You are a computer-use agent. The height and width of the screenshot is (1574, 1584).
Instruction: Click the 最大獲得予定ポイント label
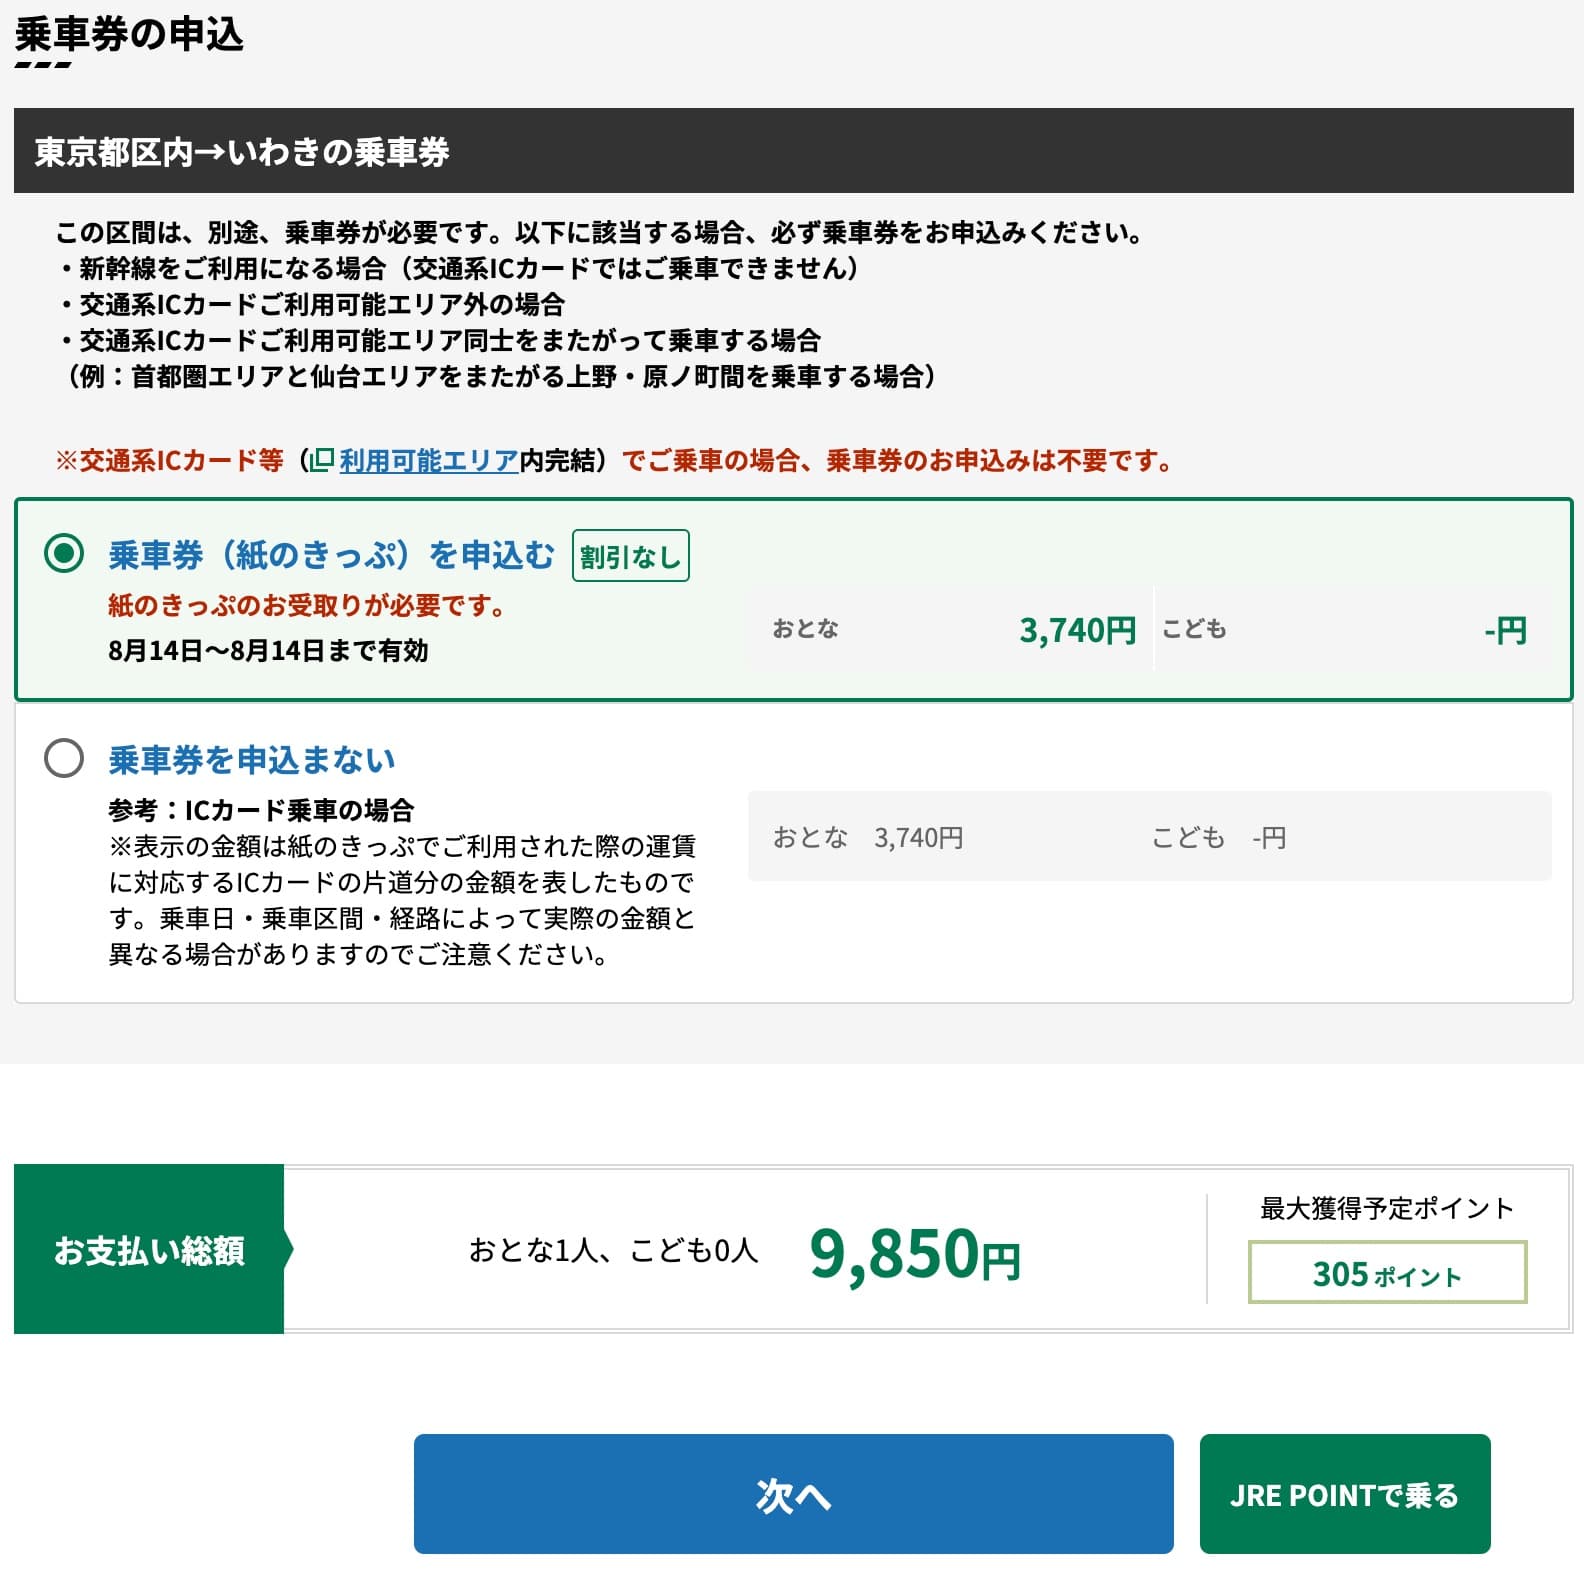click(x=1387, y=1208)
